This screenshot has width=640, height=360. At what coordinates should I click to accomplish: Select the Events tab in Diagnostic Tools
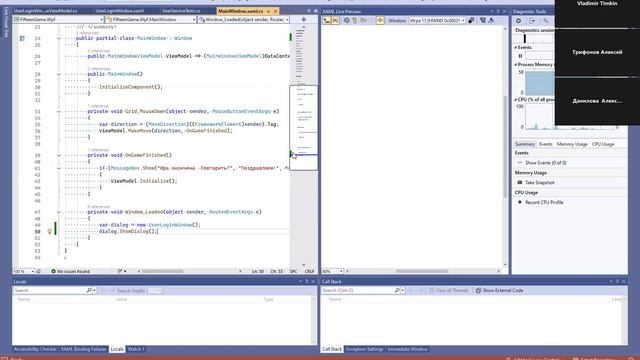(x=545, y=144)
